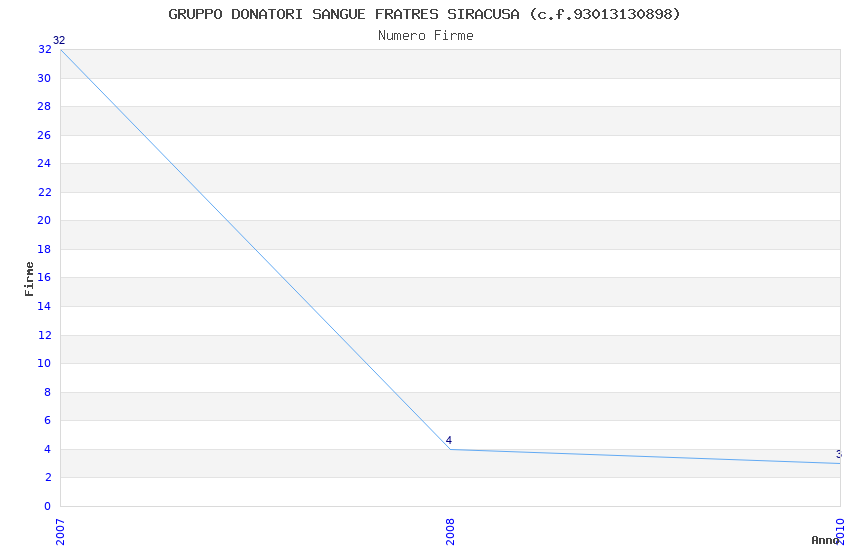Click the y-axis tick value 4 on the axis
The height and width of the screenshot is (550, 850).
(x=47, y=449)
